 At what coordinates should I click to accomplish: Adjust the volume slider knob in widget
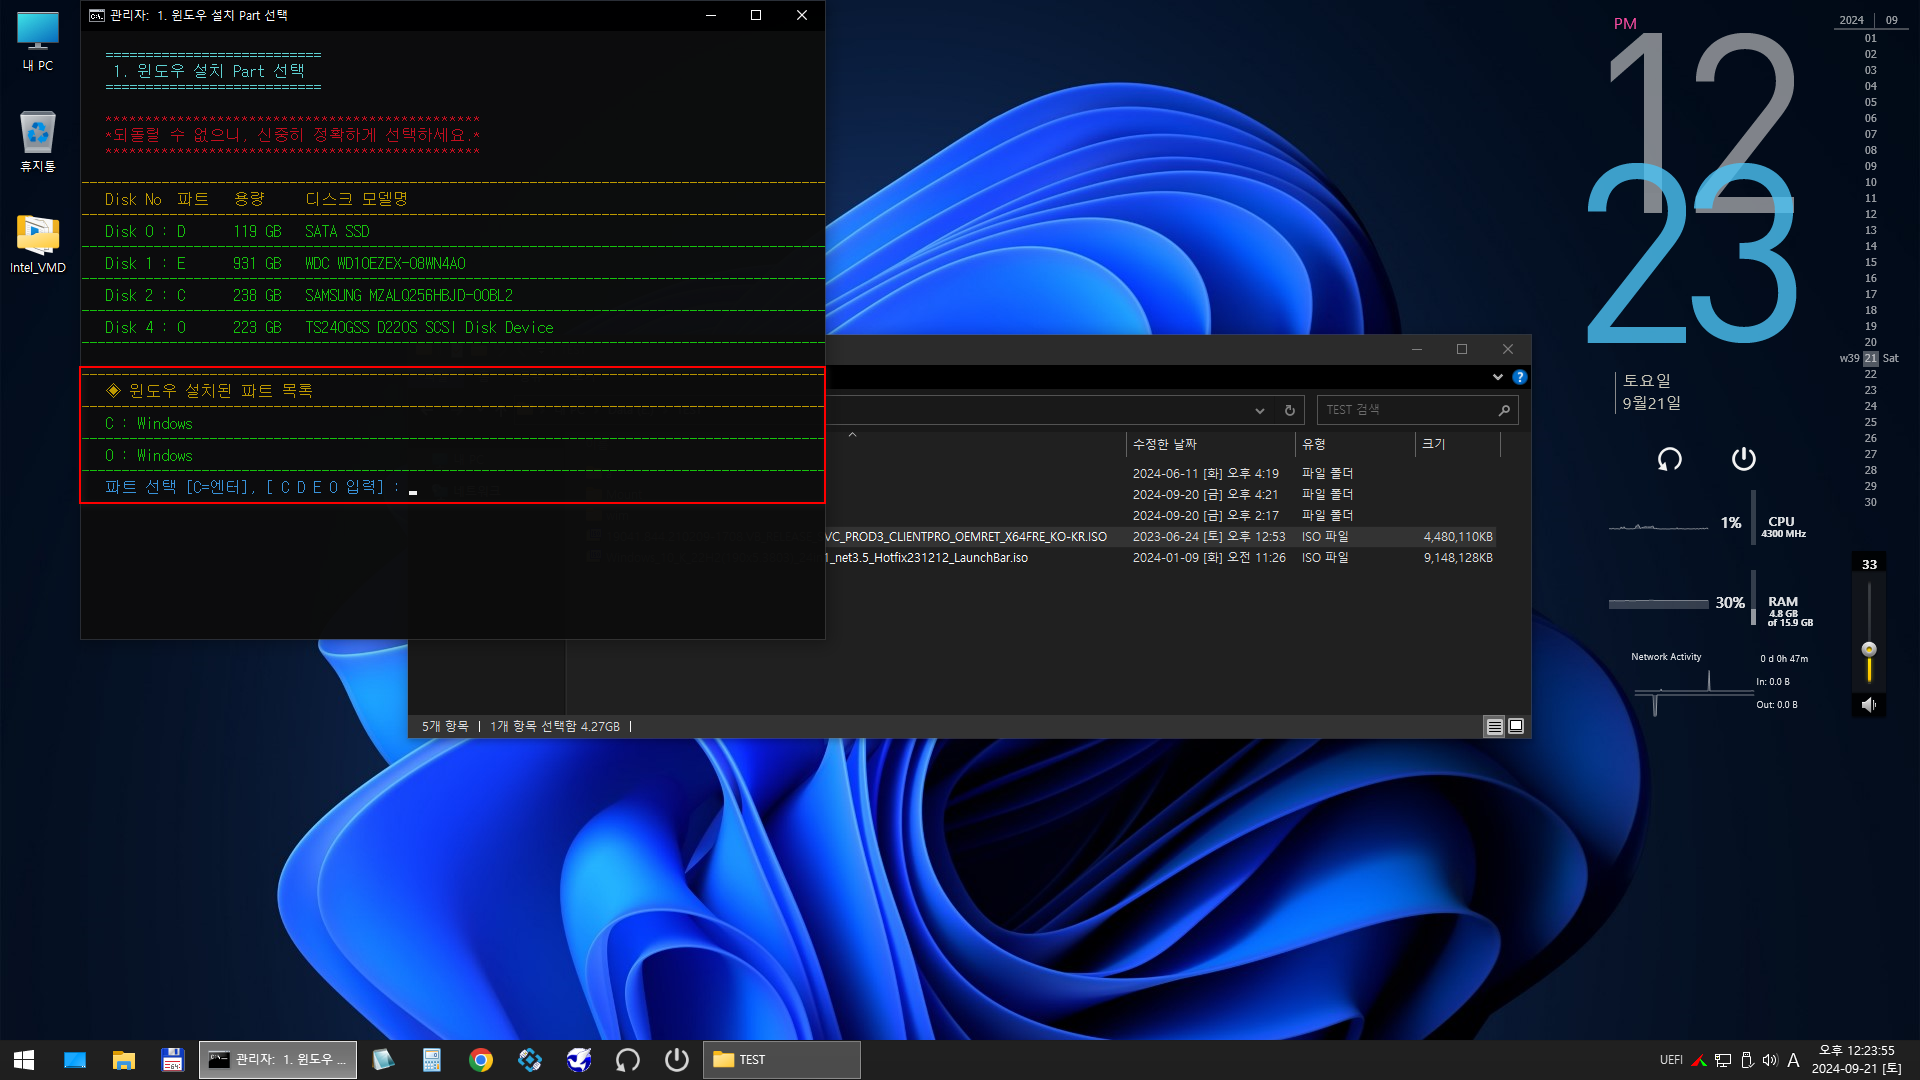[x=1868, y=649]
